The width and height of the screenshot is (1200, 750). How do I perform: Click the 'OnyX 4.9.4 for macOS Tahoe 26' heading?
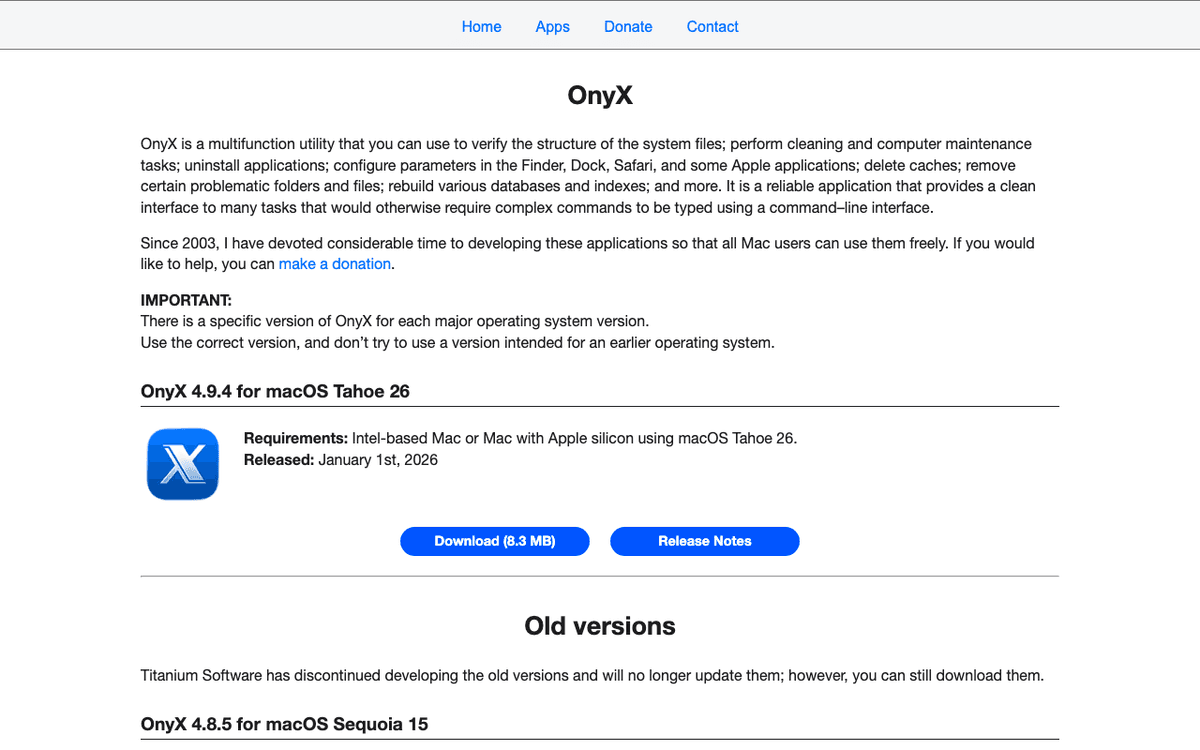click(275, 391)
